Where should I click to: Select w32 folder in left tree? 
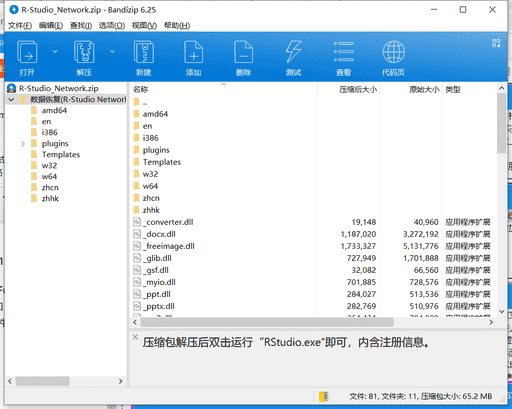(x=49, y=165)
